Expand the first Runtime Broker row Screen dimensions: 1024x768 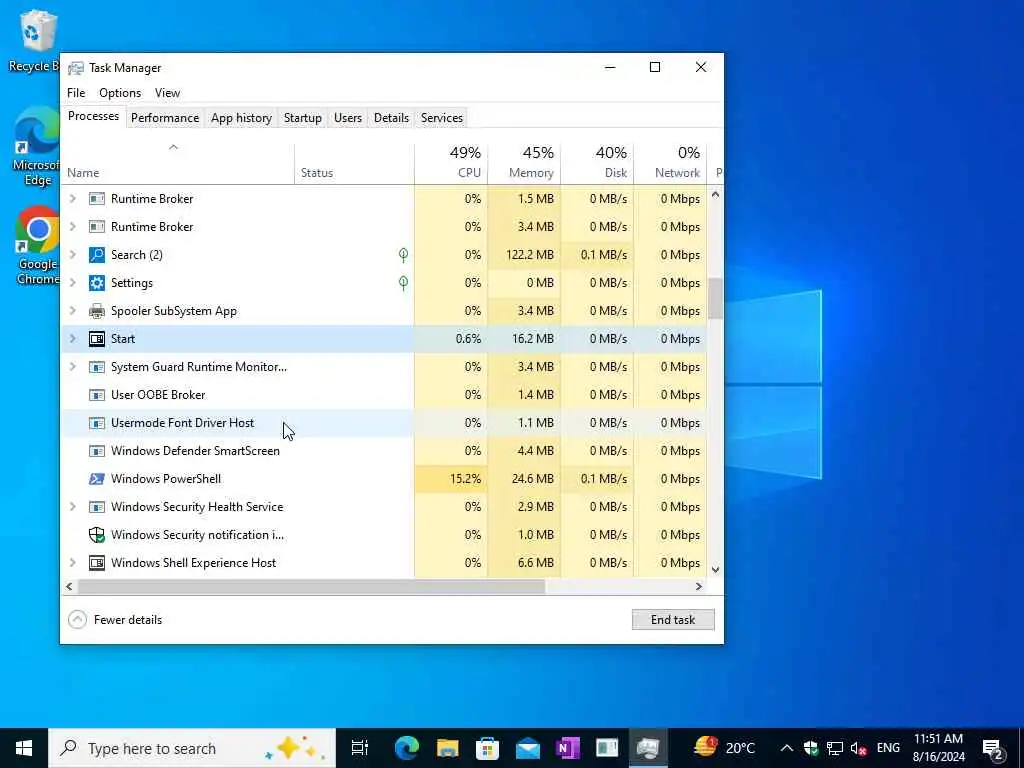73,199
